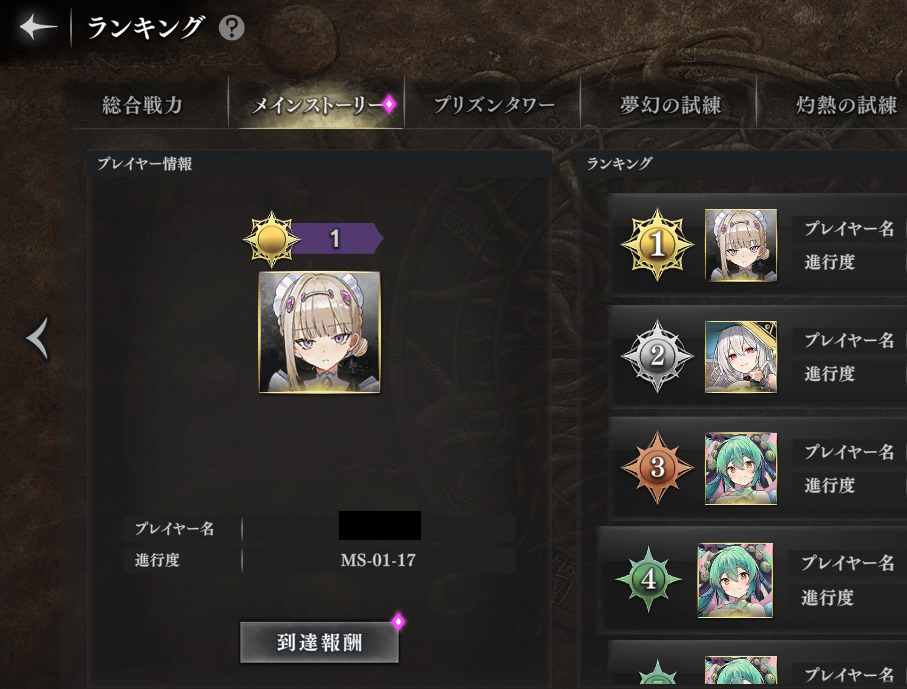This screenshot has width=907, height=689.
Task: Select rank 1 player's maid avatar
Action: click(x=740, y=245)
